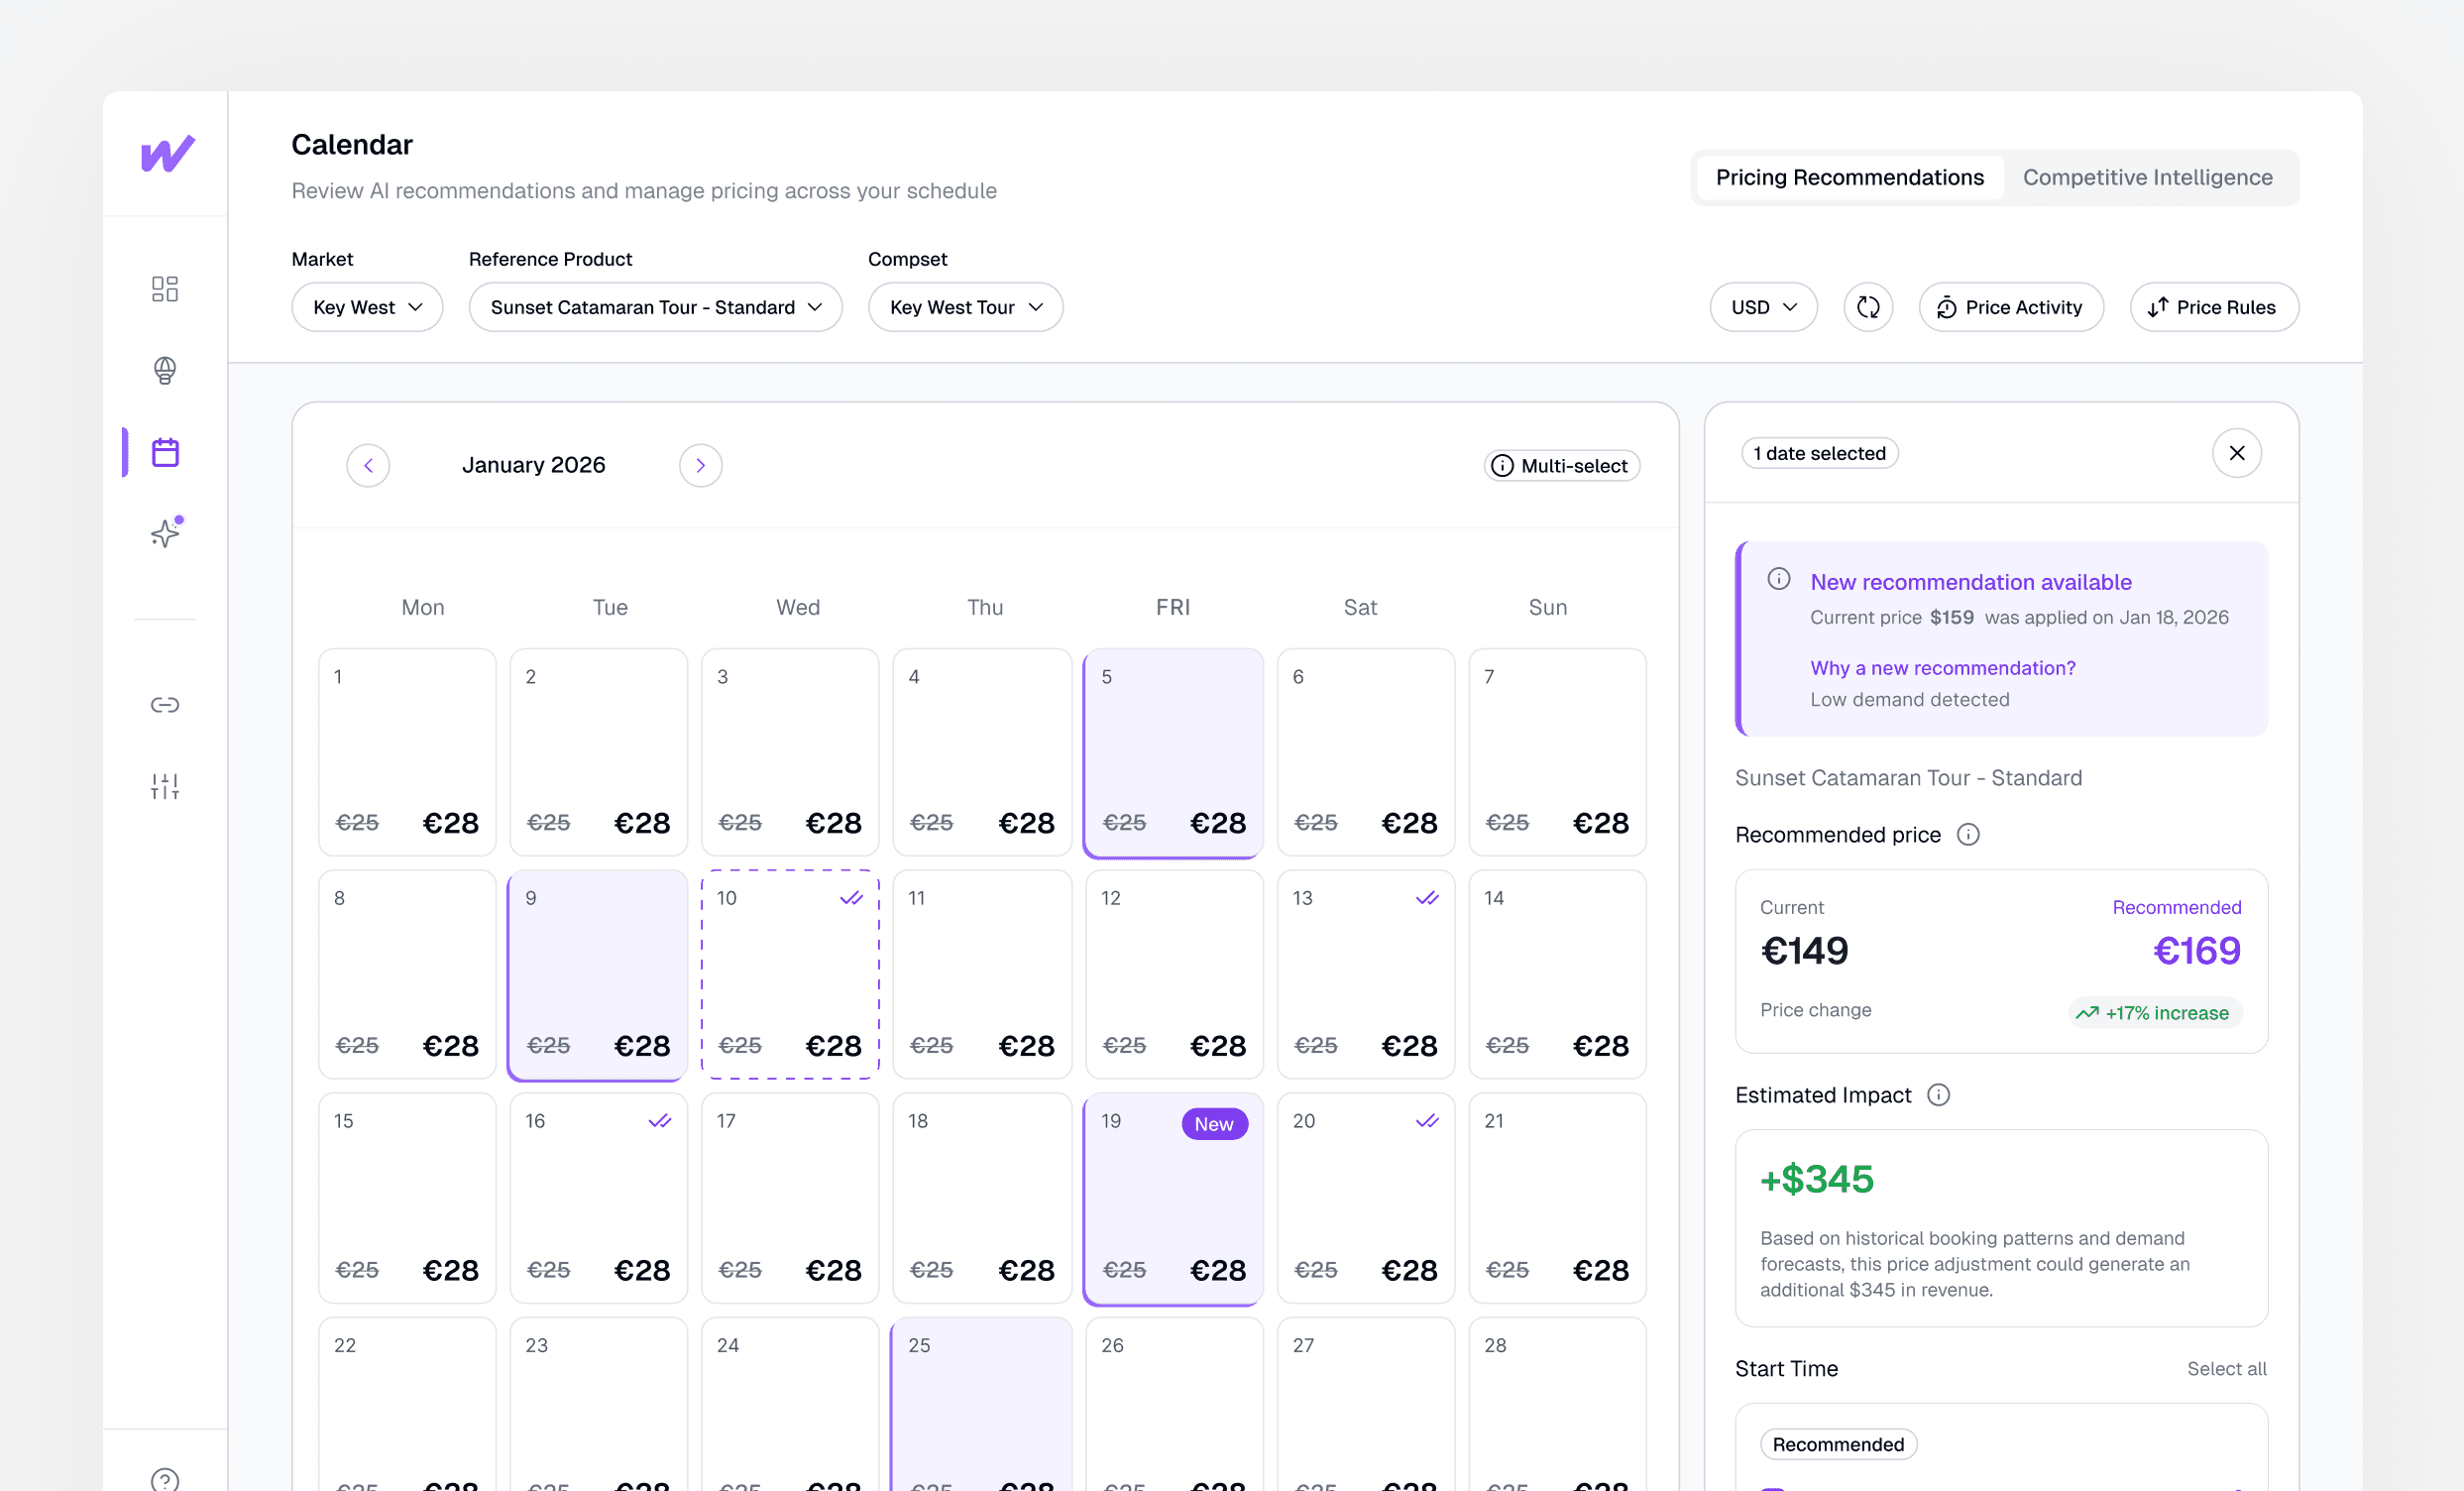Select January 21 calendar cell
Viewport: 2464px width, 1491px height.
tap(1557, 1198)
